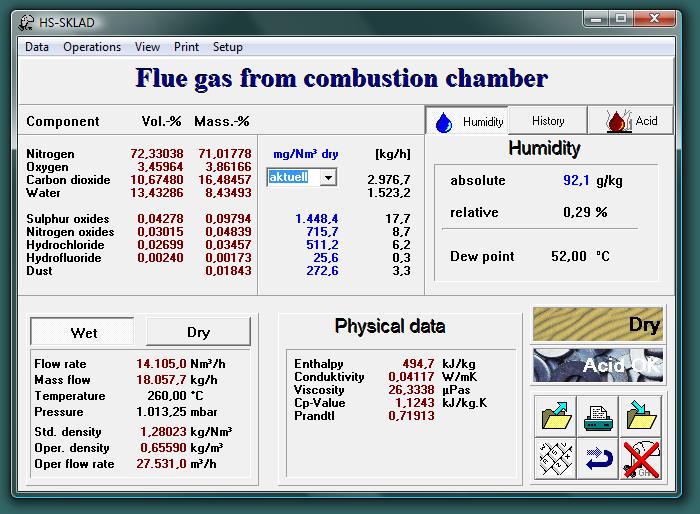The height and width of the screenshot is (514, 700).
Task: Open the Print menu
Action: [186, 47]
